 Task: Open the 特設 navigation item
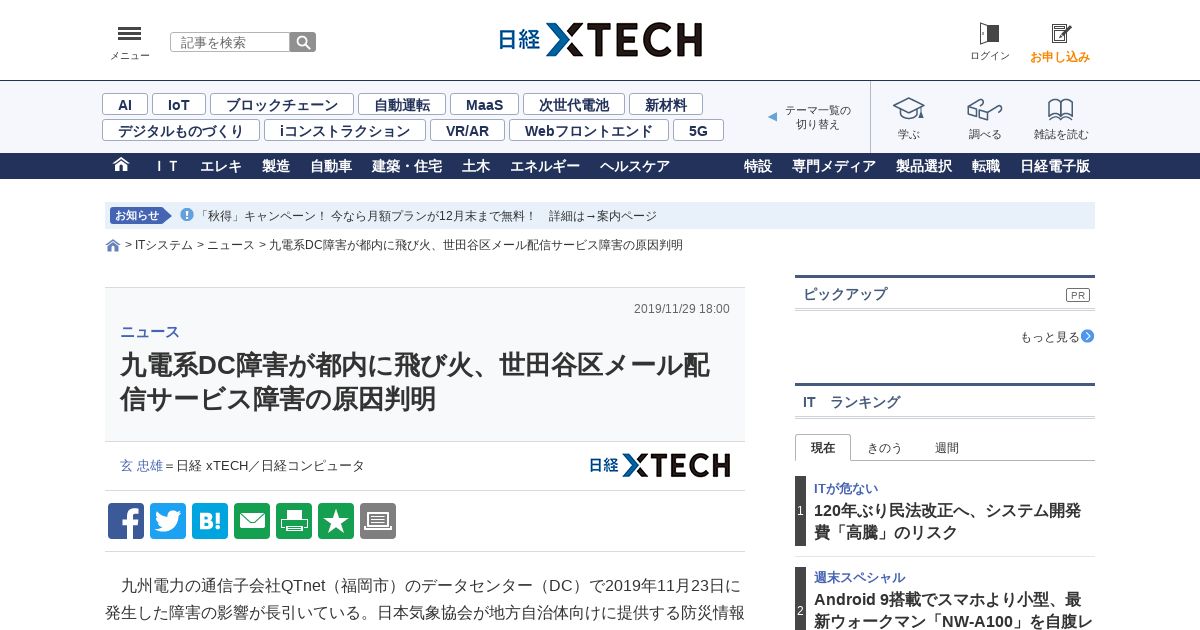pyautogui.click(x=758, y=166)
